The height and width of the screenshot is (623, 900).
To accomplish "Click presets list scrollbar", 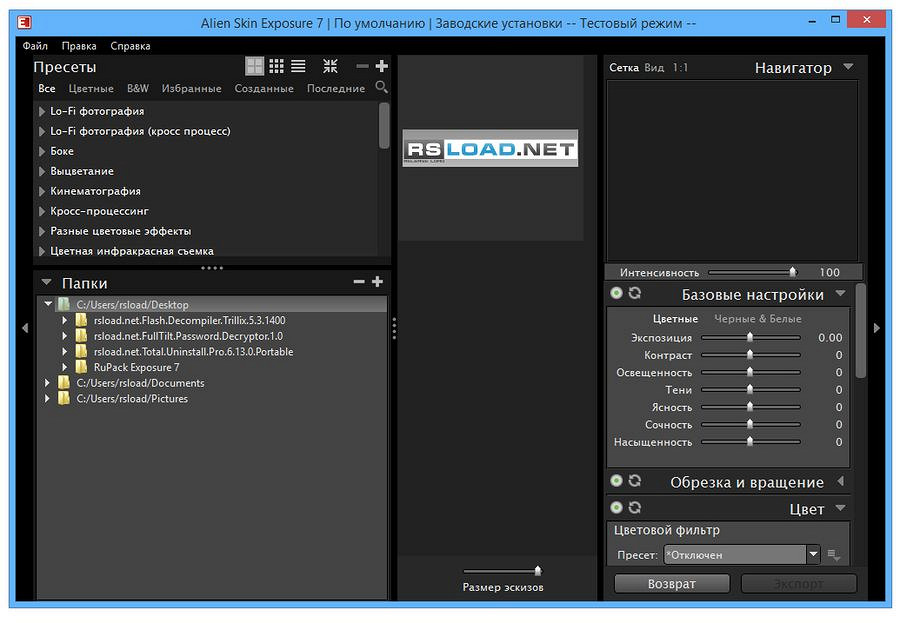I will [x=384, y=126].
